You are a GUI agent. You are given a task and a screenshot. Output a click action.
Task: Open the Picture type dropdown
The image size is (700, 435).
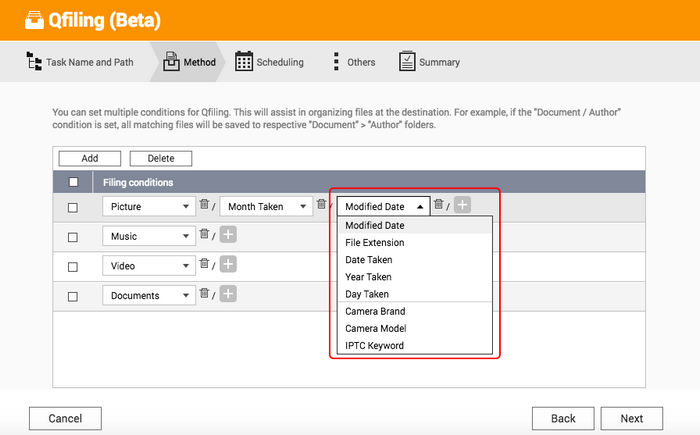pos(149,206)
